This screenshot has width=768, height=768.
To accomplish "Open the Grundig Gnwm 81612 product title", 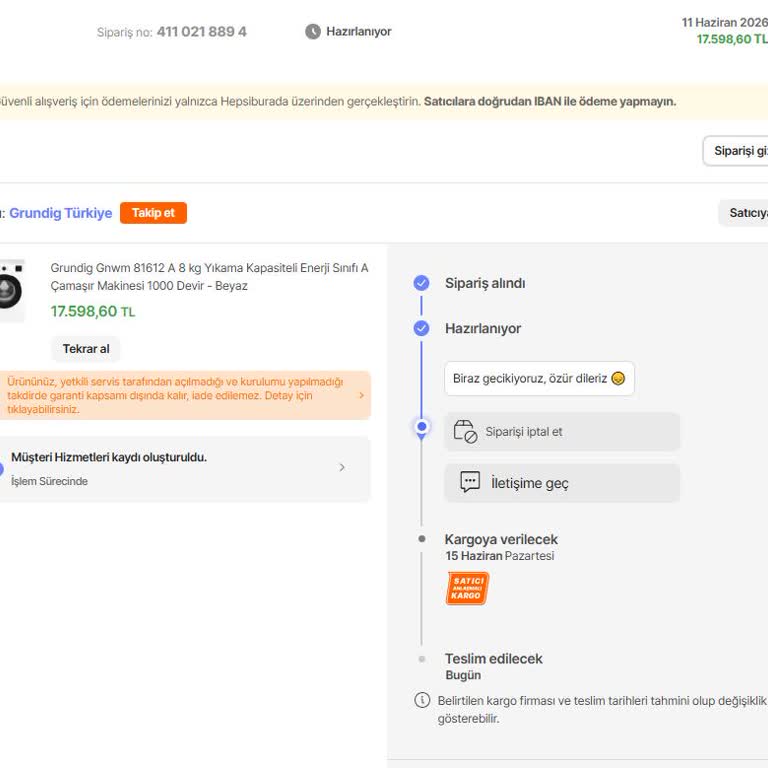I will (209, 277).
